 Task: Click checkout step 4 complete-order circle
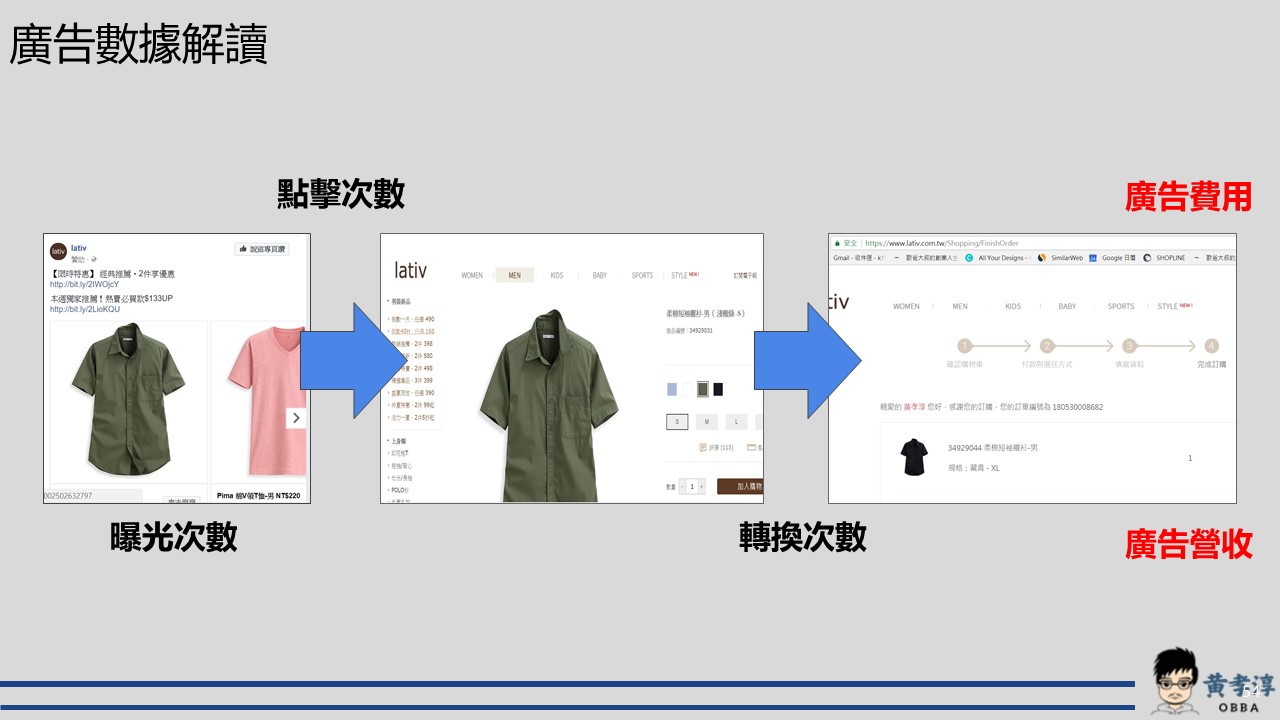click(x=1212, y=346)
